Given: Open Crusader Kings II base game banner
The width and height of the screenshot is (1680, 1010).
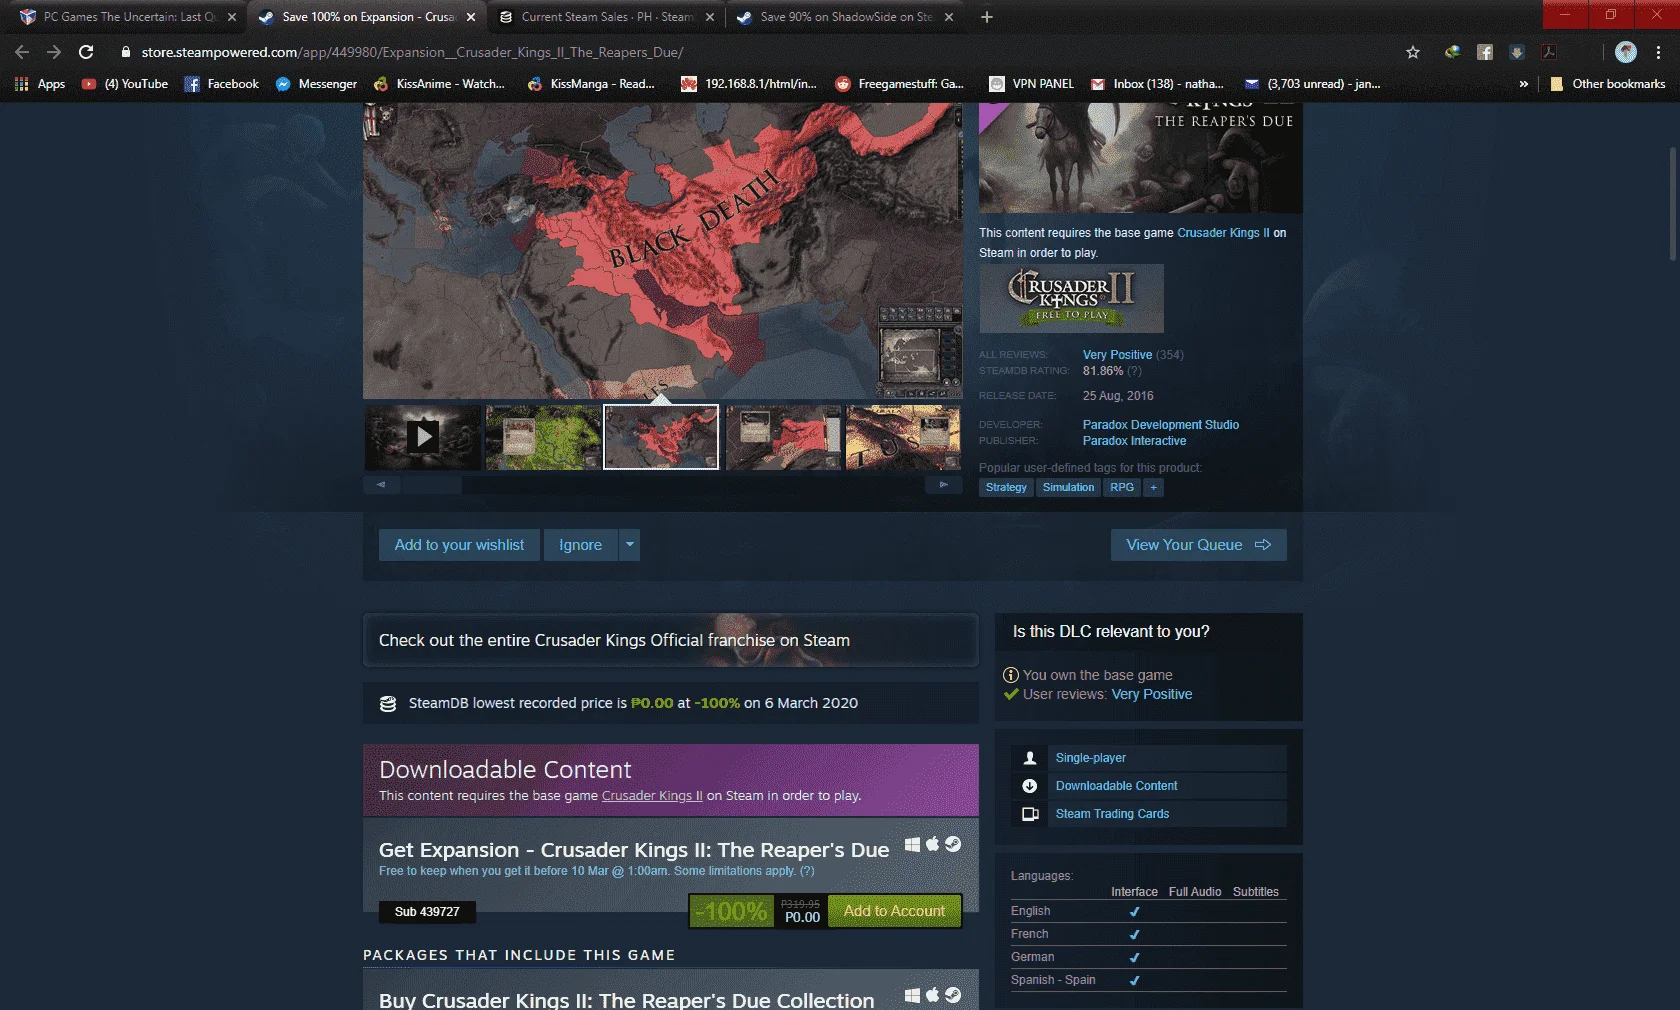Looking at the screenshot, I should tap(1071, 298).
